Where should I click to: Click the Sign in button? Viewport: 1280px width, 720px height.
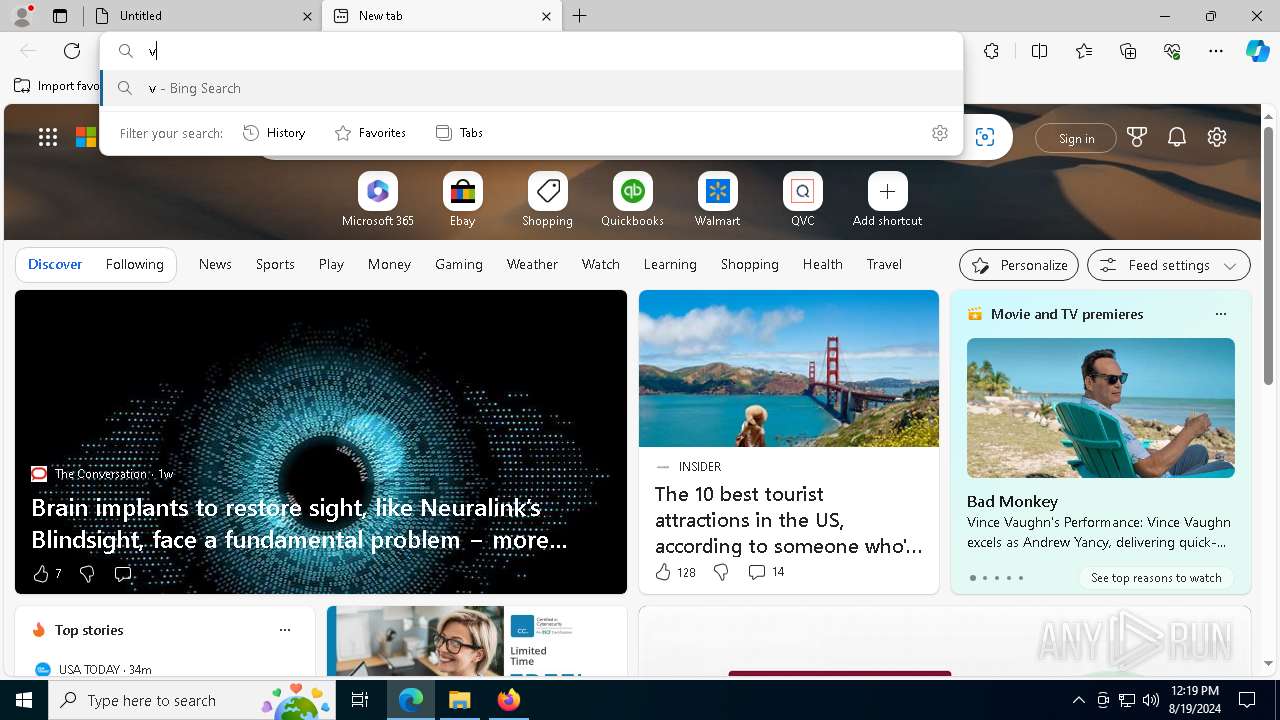point(1076,138)
